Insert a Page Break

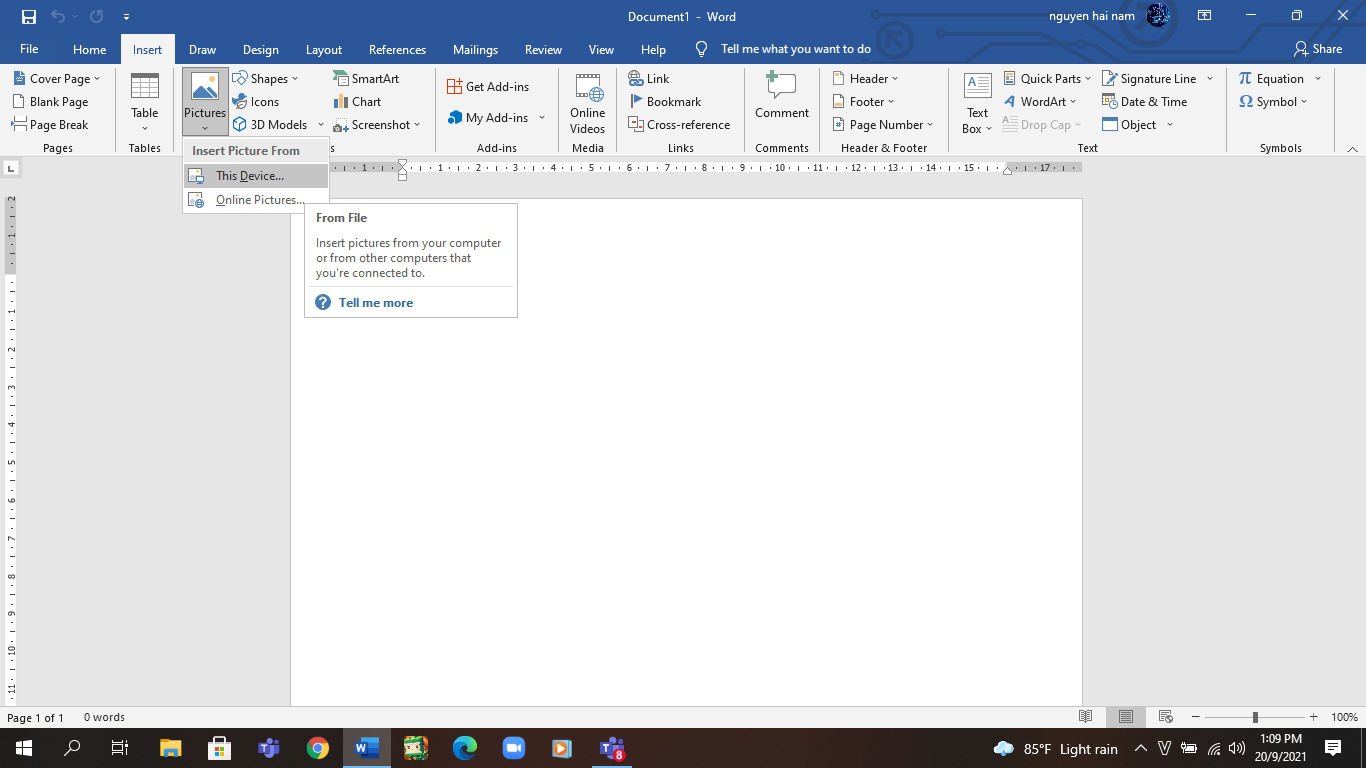click(50, 125)
